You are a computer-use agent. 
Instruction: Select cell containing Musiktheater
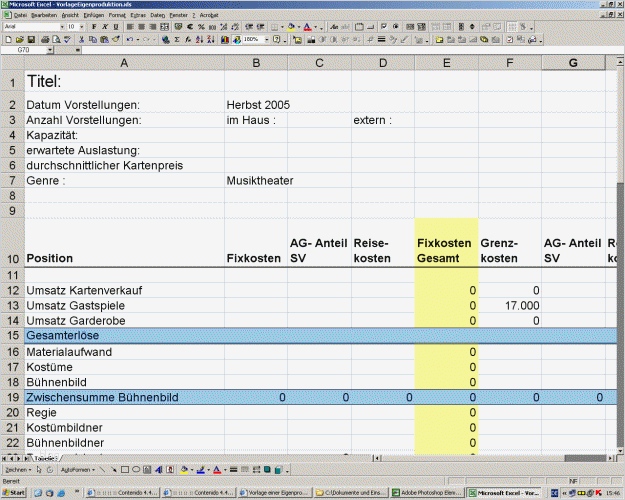pyautogui.click(x=255, y=181)
